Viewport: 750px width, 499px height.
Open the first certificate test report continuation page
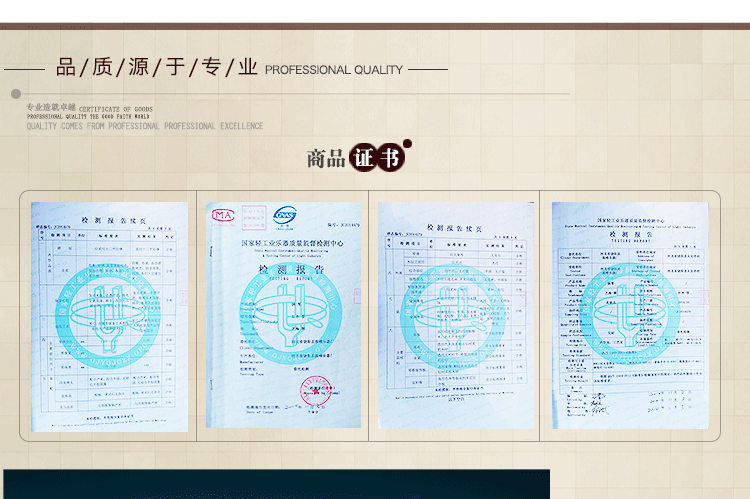[110, 317]
